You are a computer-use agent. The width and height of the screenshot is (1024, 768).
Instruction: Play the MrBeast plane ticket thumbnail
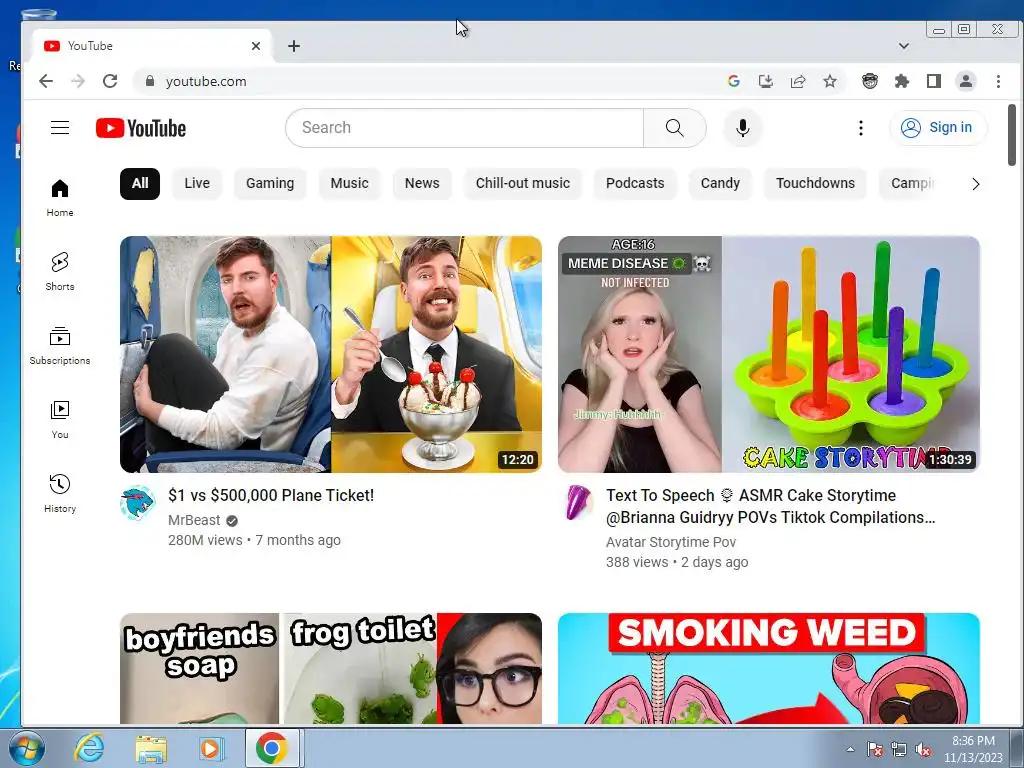[x=330, y=354]
